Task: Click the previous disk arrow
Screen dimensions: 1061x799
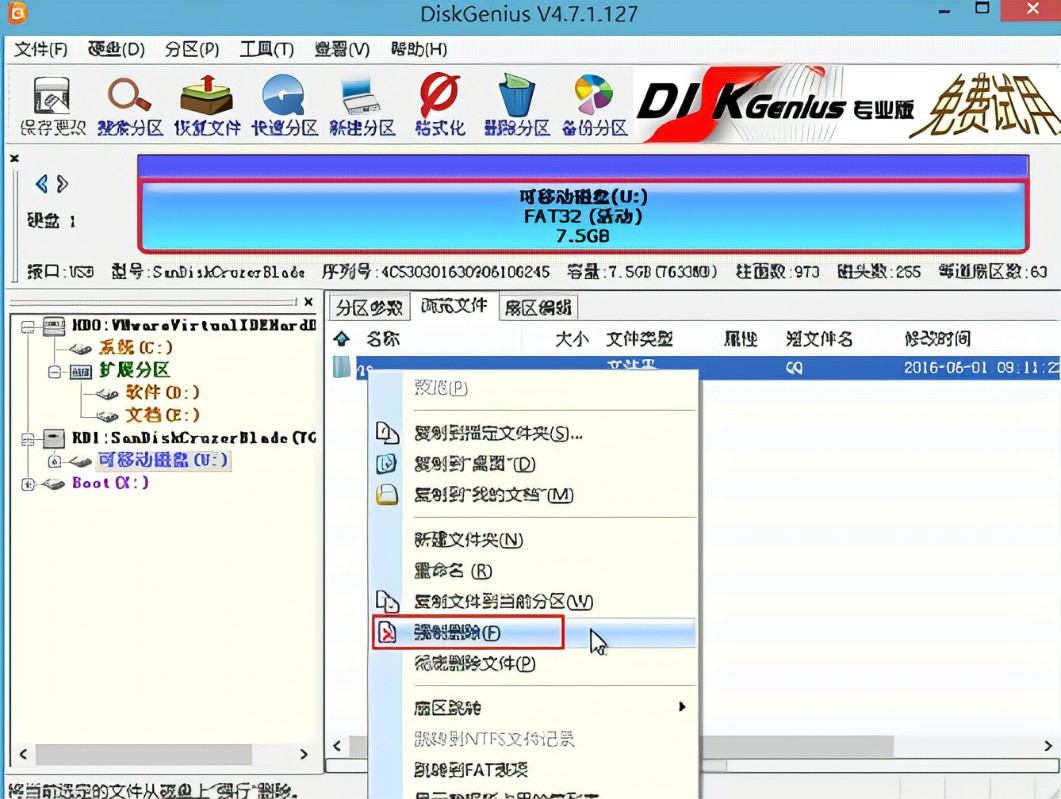Action: [x=42, y=184]
